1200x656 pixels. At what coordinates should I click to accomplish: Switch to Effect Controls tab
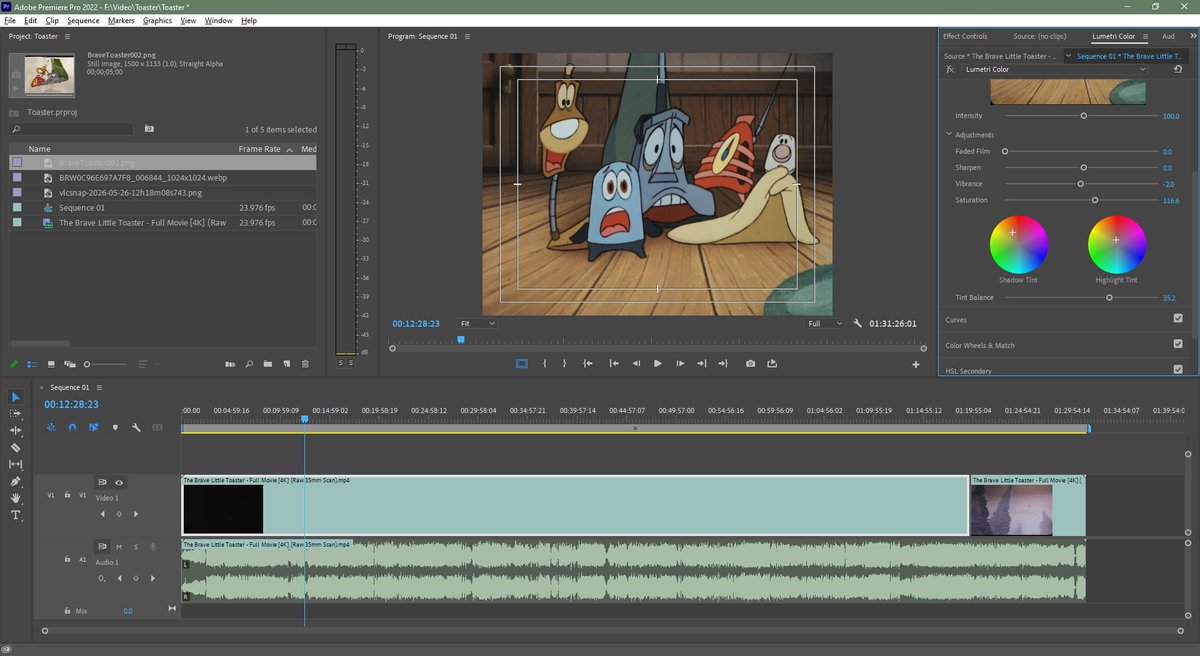tap(965, 36)
